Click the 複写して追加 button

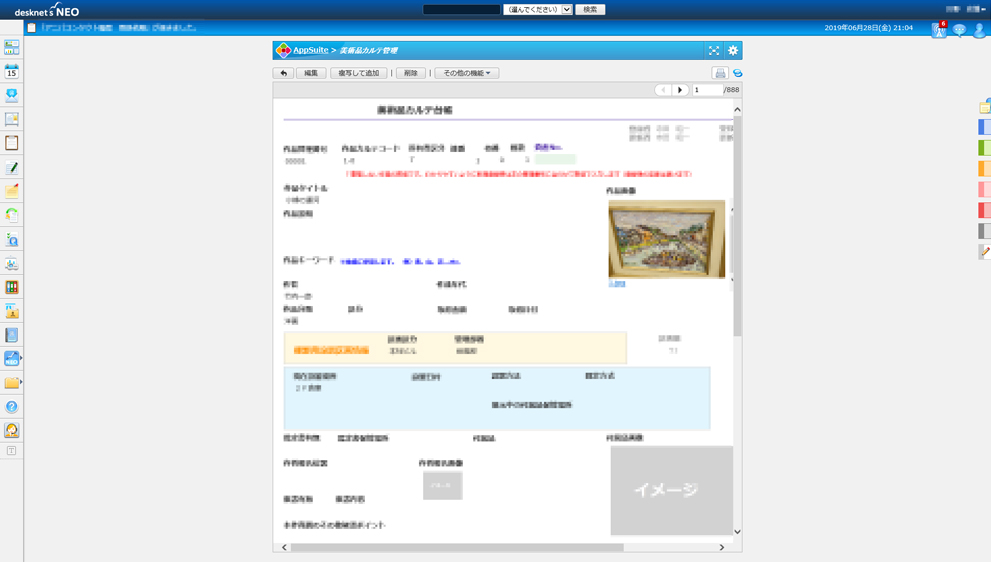tap(358, 73)
